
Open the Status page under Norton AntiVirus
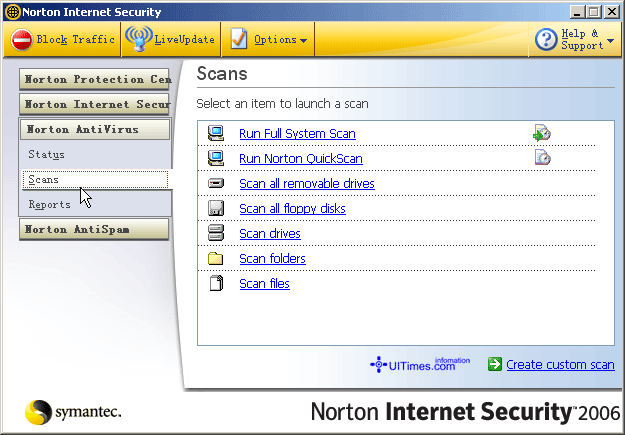46,155
